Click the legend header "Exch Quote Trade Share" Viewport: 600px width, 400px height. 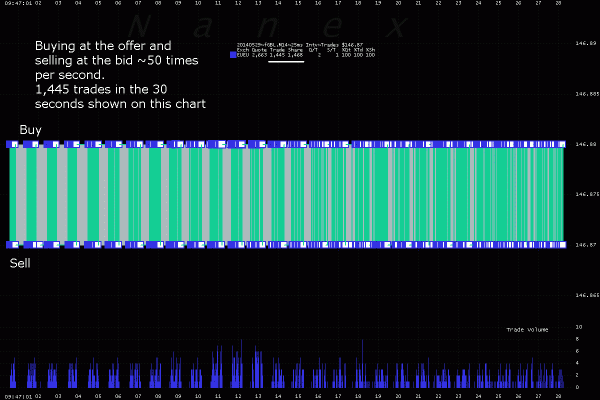tap(270, 50)
